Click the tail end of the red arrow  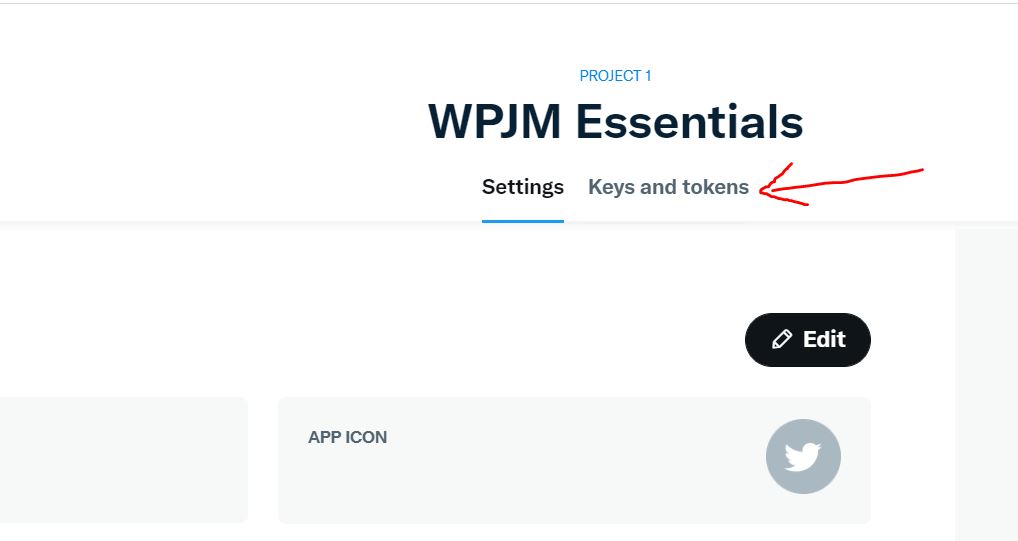[919, 171]
